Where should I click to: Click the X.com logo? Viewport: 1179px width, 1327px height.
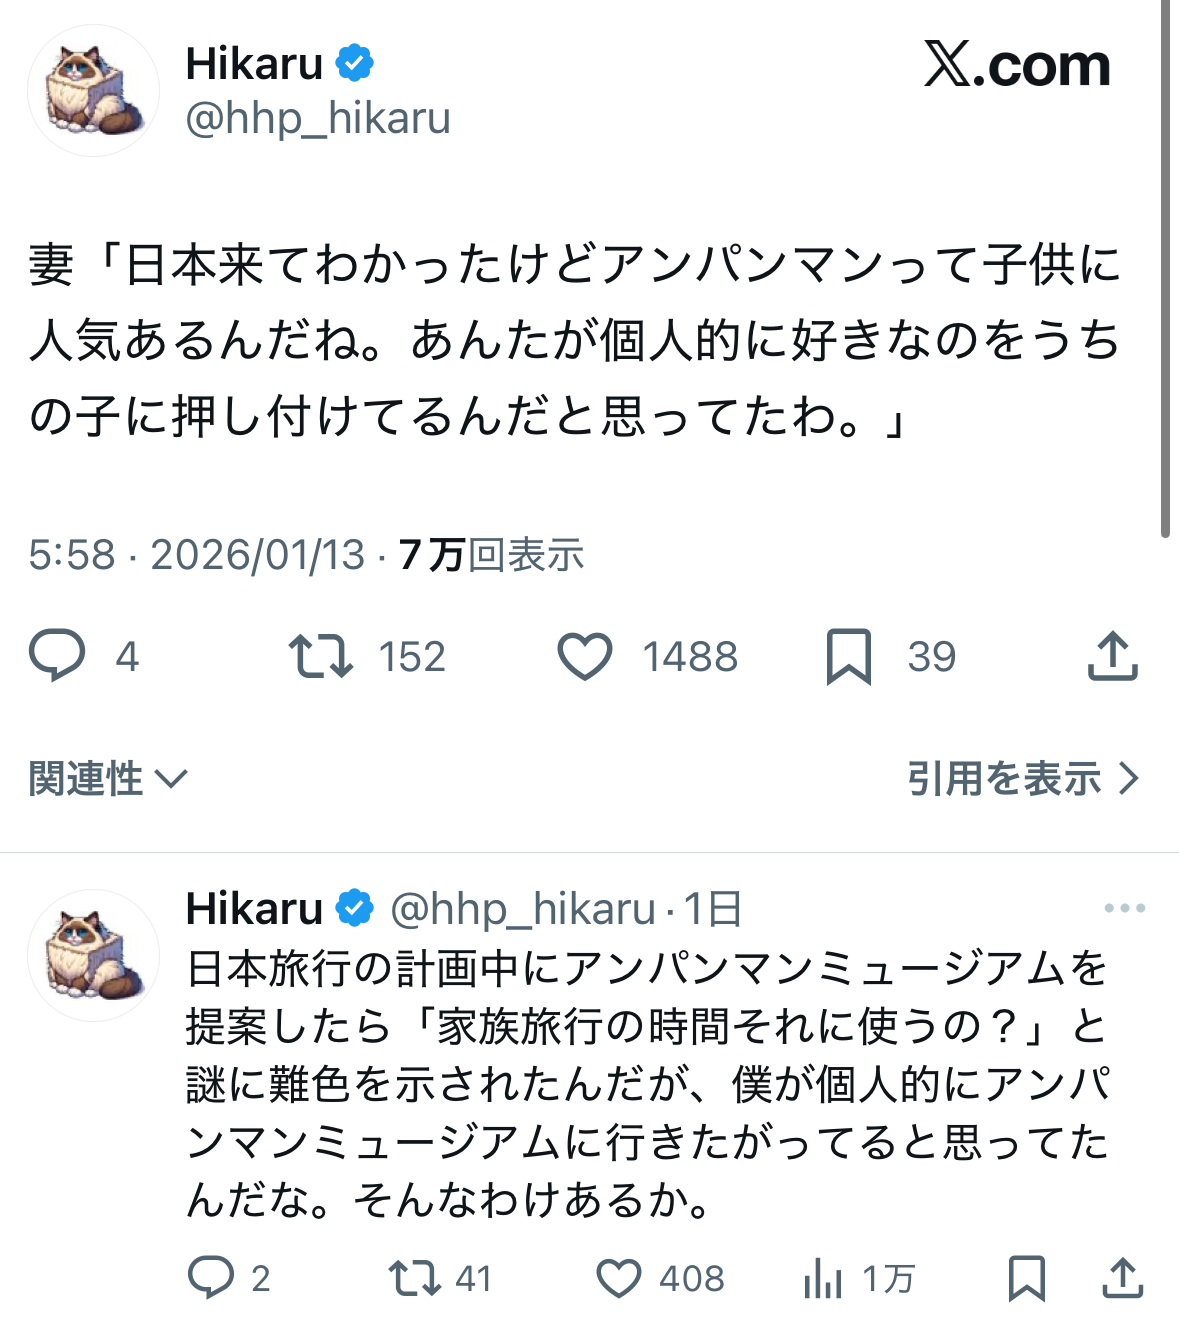tap(1016, 66)
